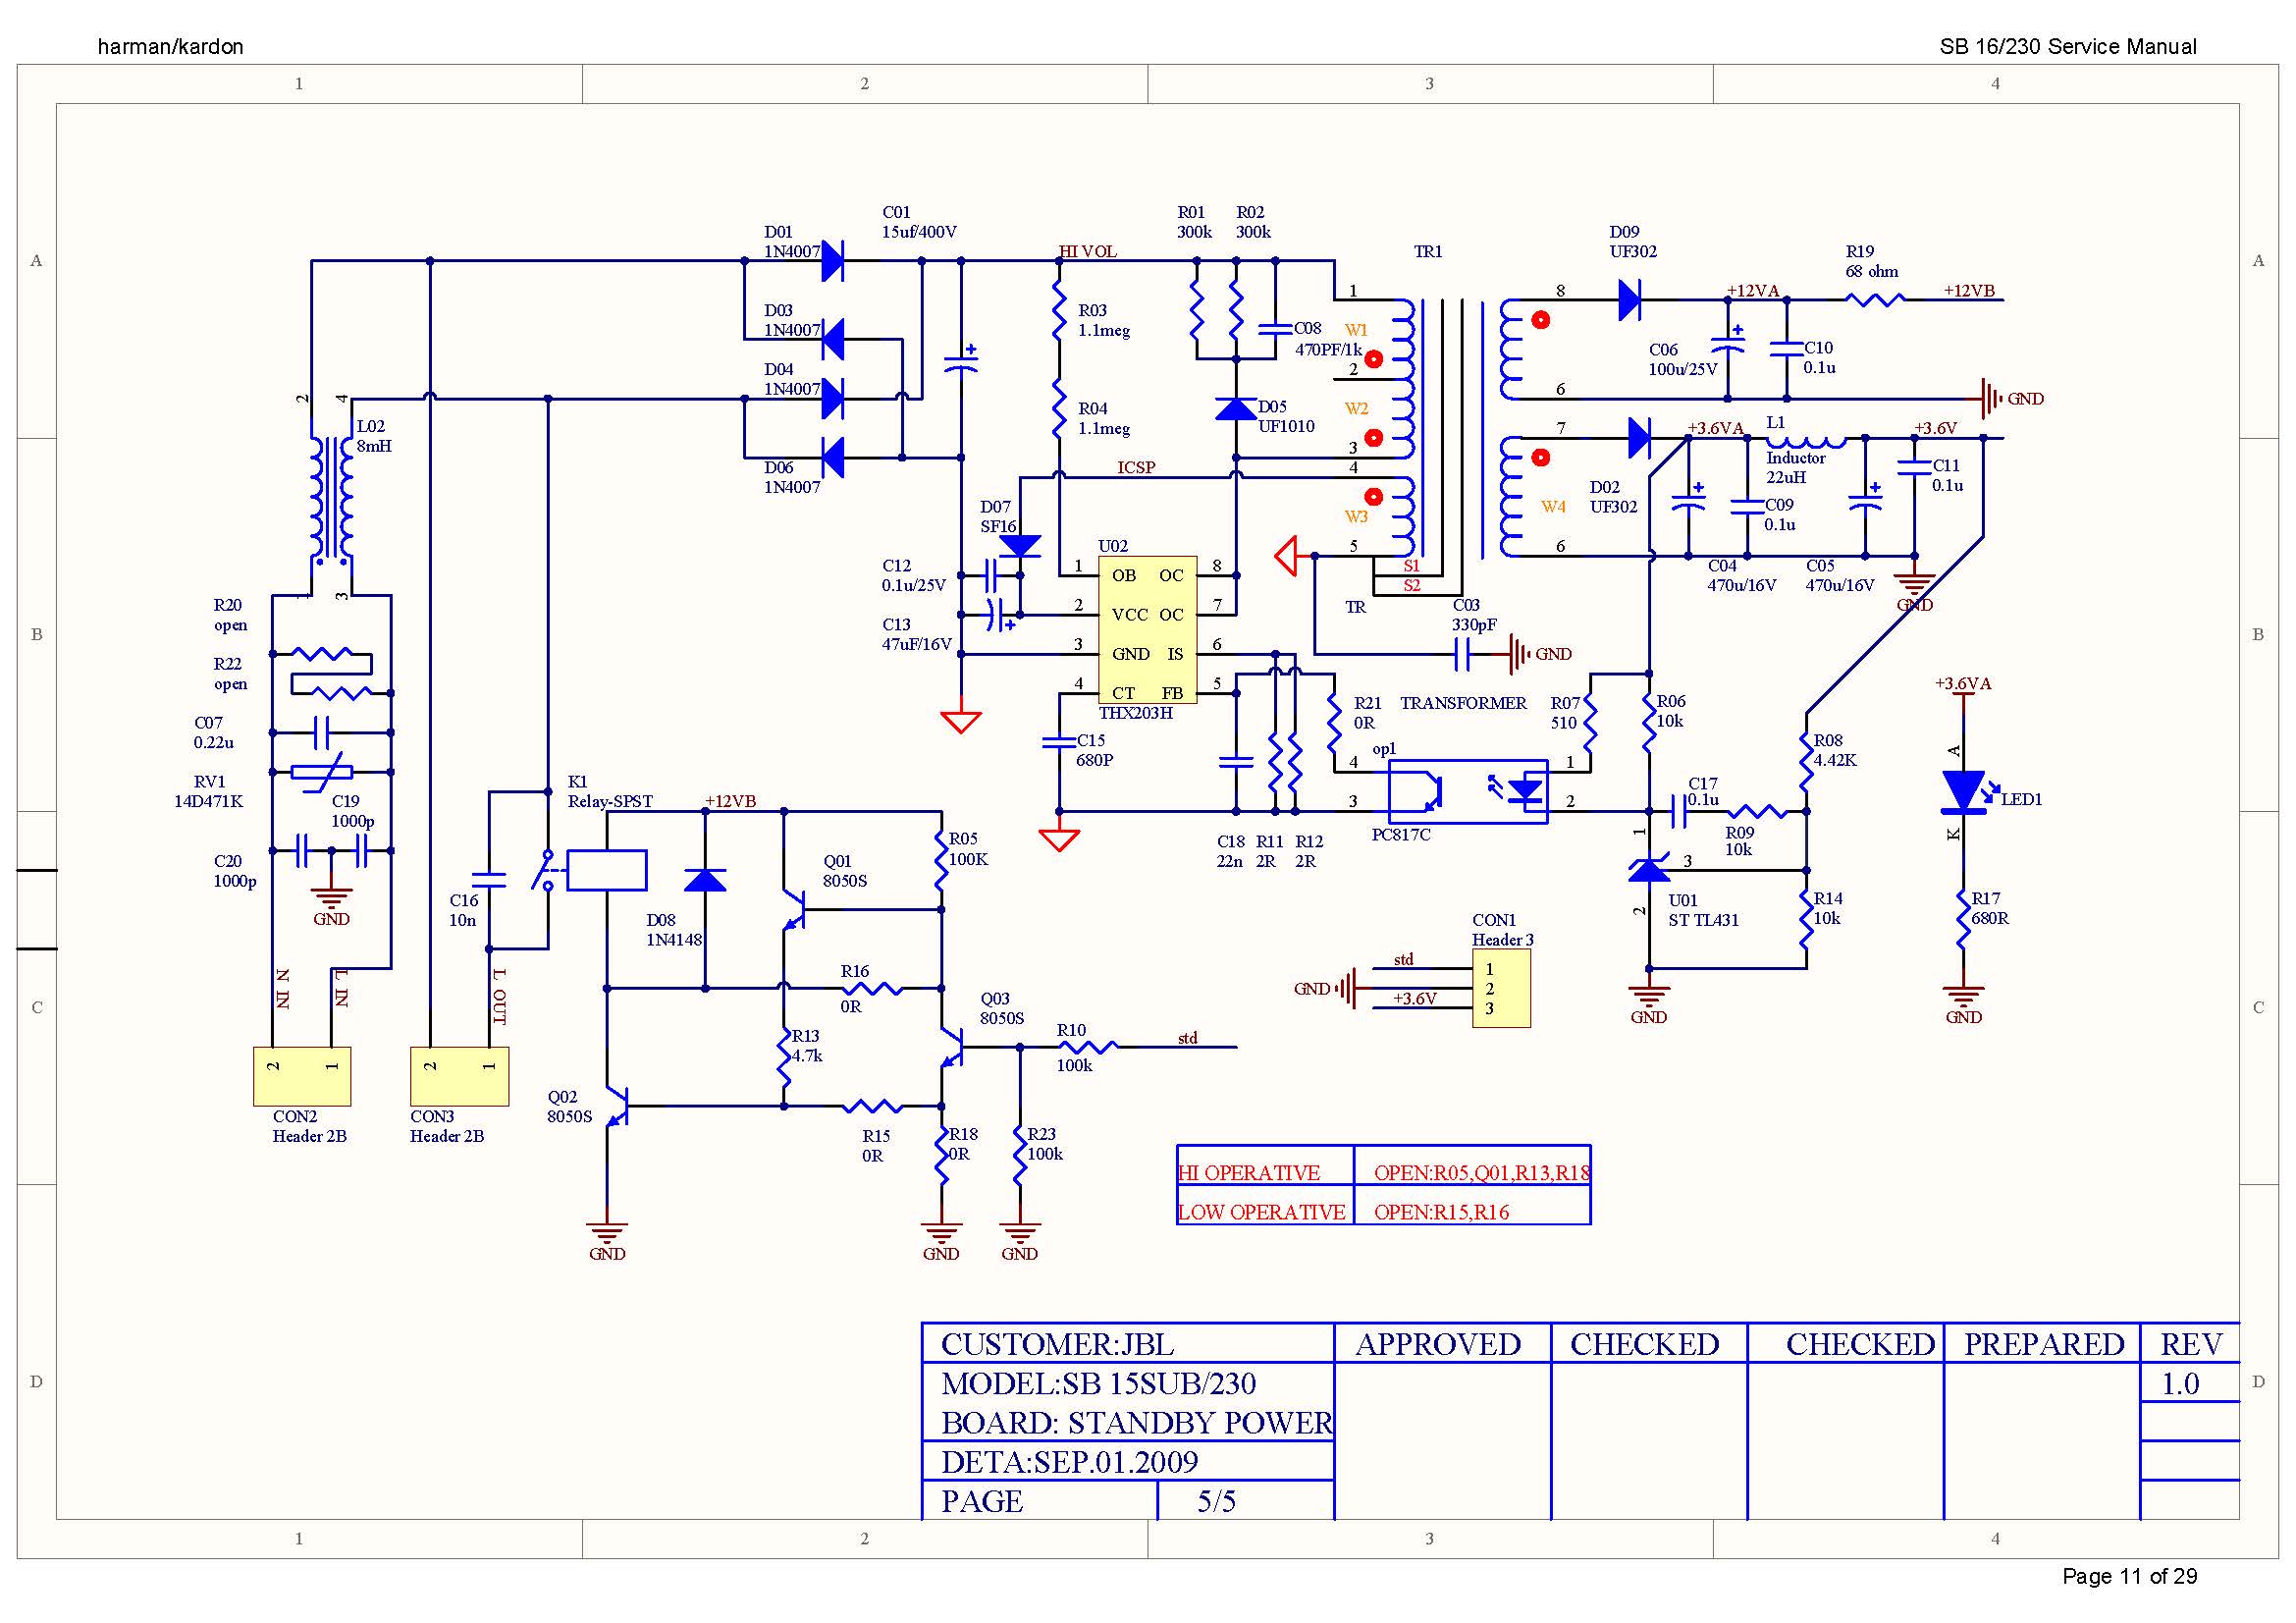Click the CON3 Header 2B connector box
Screen dimensions: 2296x1623
(x=459, y=1076)
